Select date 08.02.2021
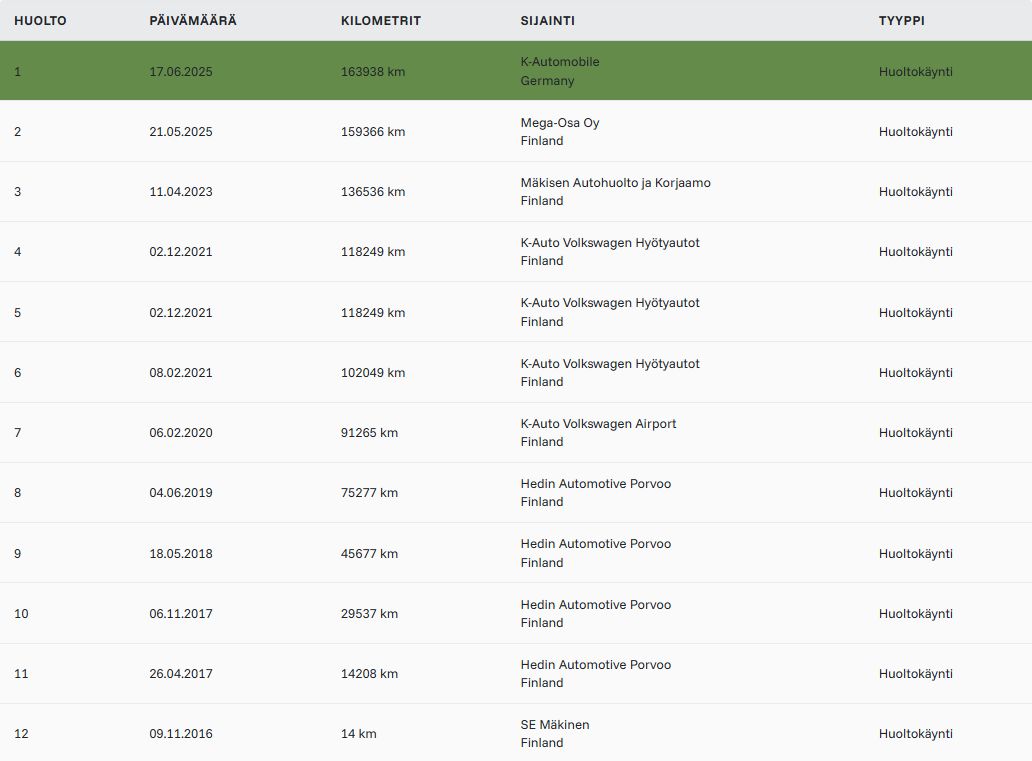The image size is (1032, 761). click(181, 373)
